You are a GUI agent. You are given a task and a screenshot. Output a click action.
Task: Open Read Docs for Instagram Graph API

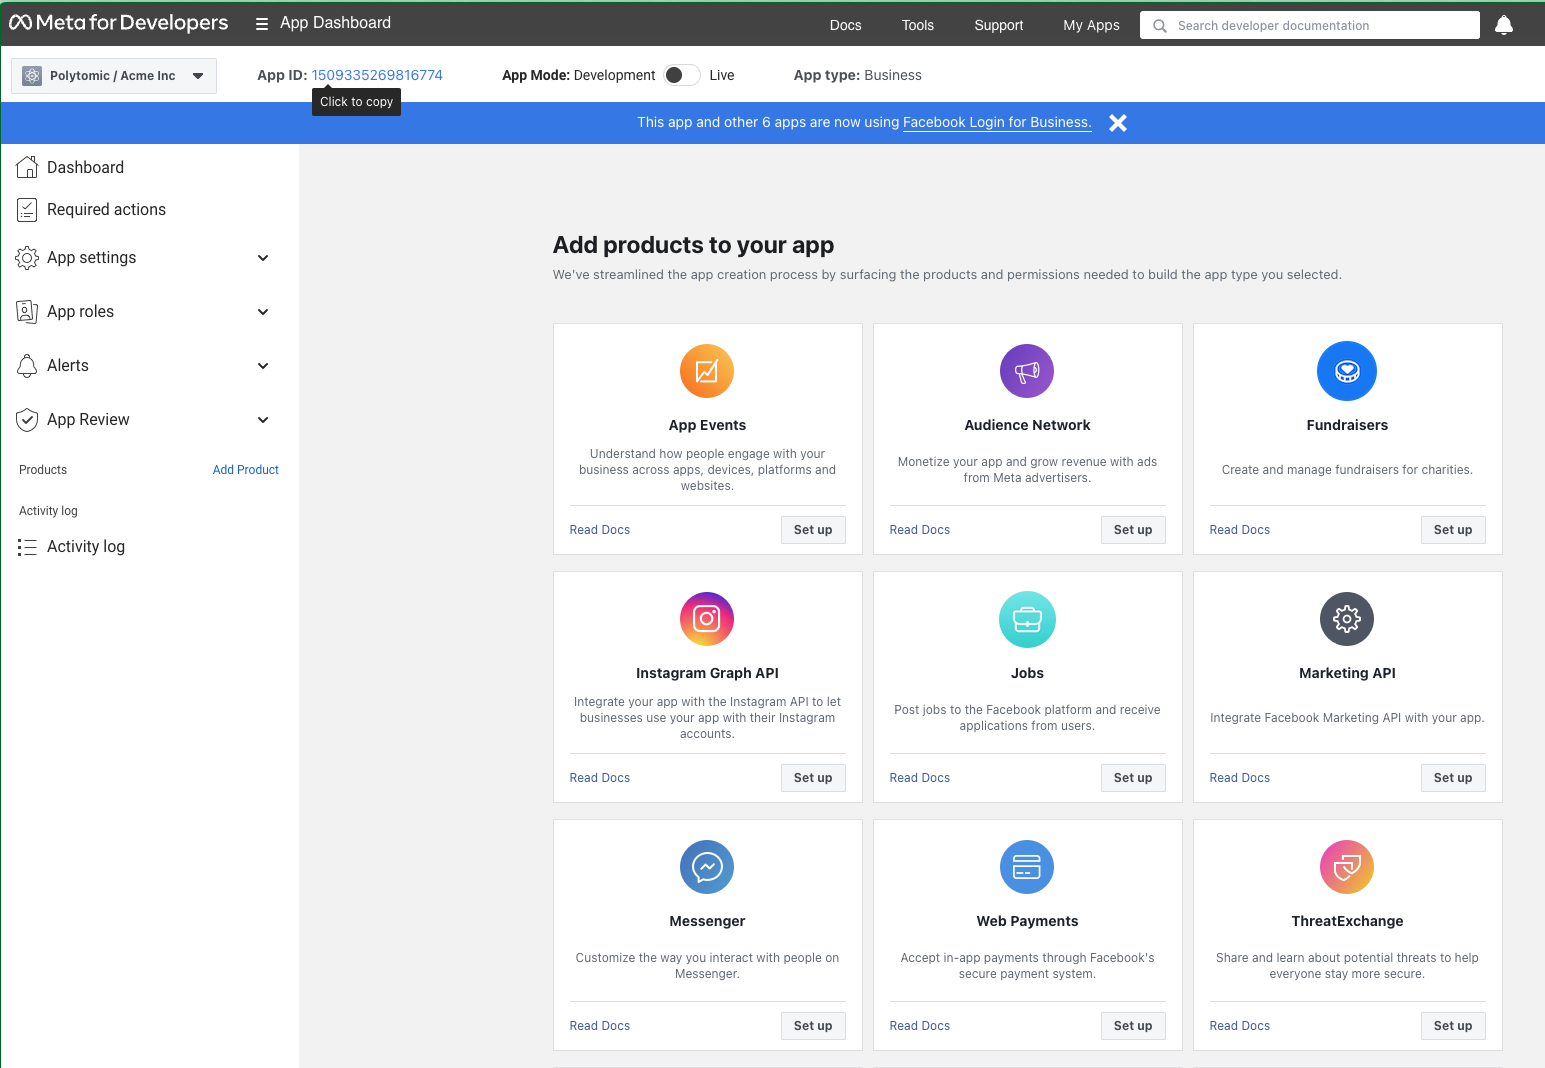point(600,778)
